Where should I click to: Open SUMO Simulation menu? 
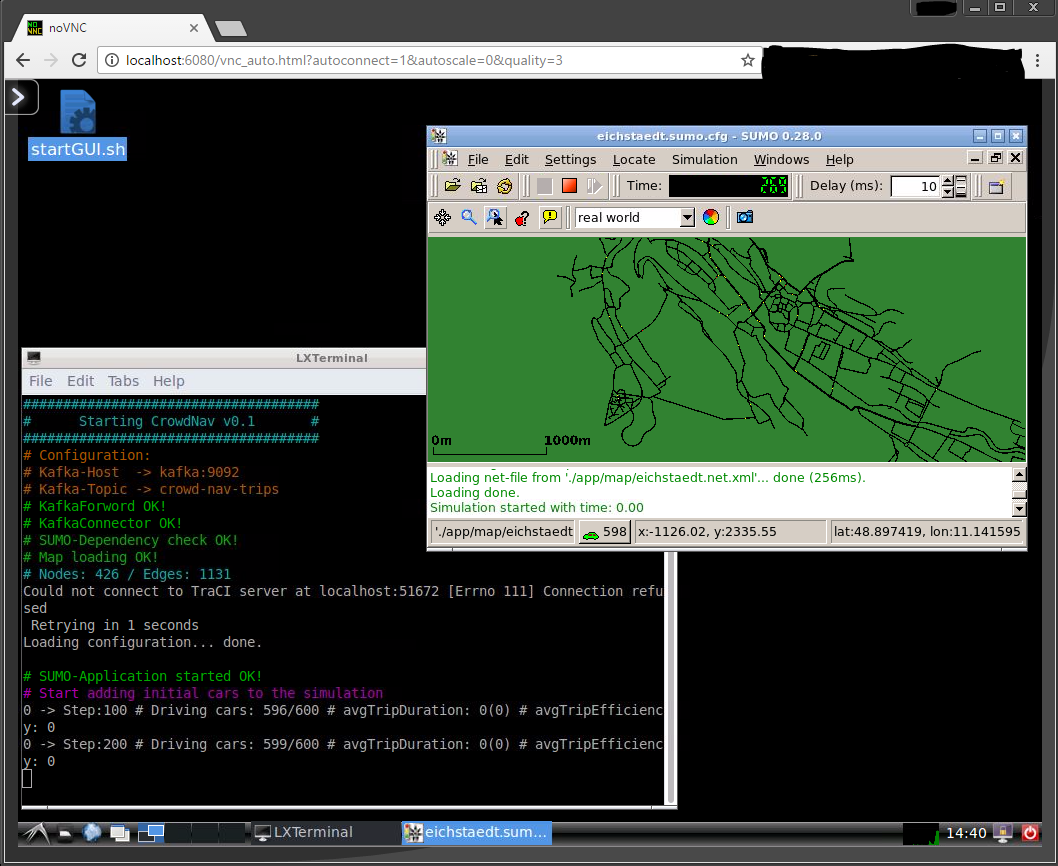(704, 159)
